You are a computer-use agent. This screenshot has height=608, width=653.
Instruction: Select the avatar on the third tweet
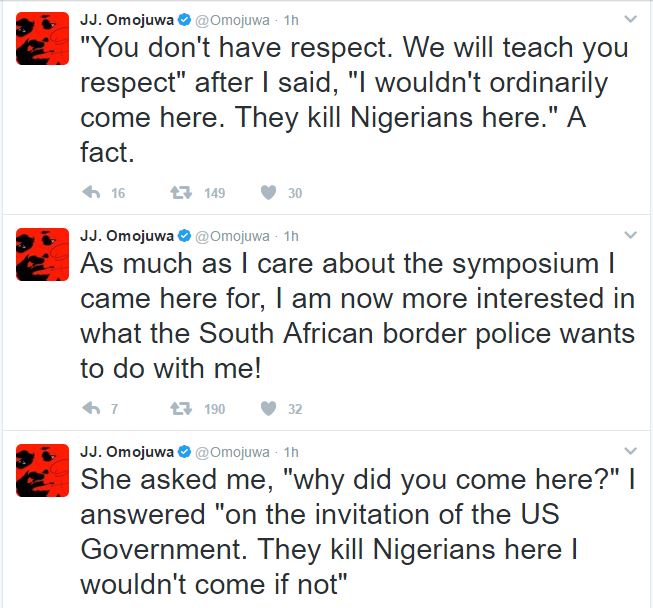click(41, 471)
